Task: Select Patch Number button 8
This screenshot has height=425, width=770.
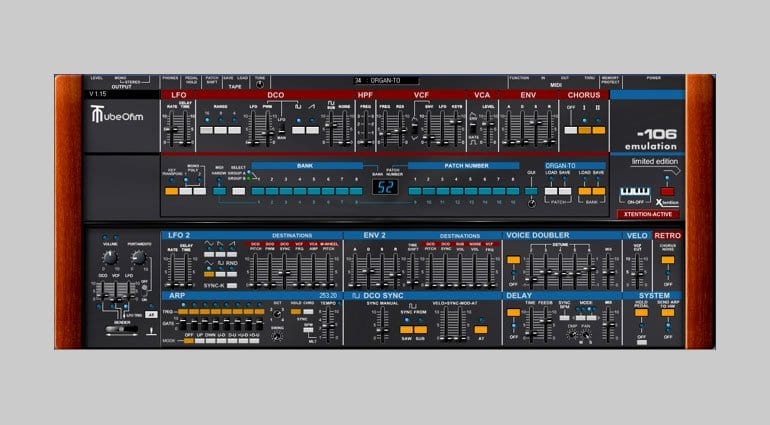Action: pos(513,191)
